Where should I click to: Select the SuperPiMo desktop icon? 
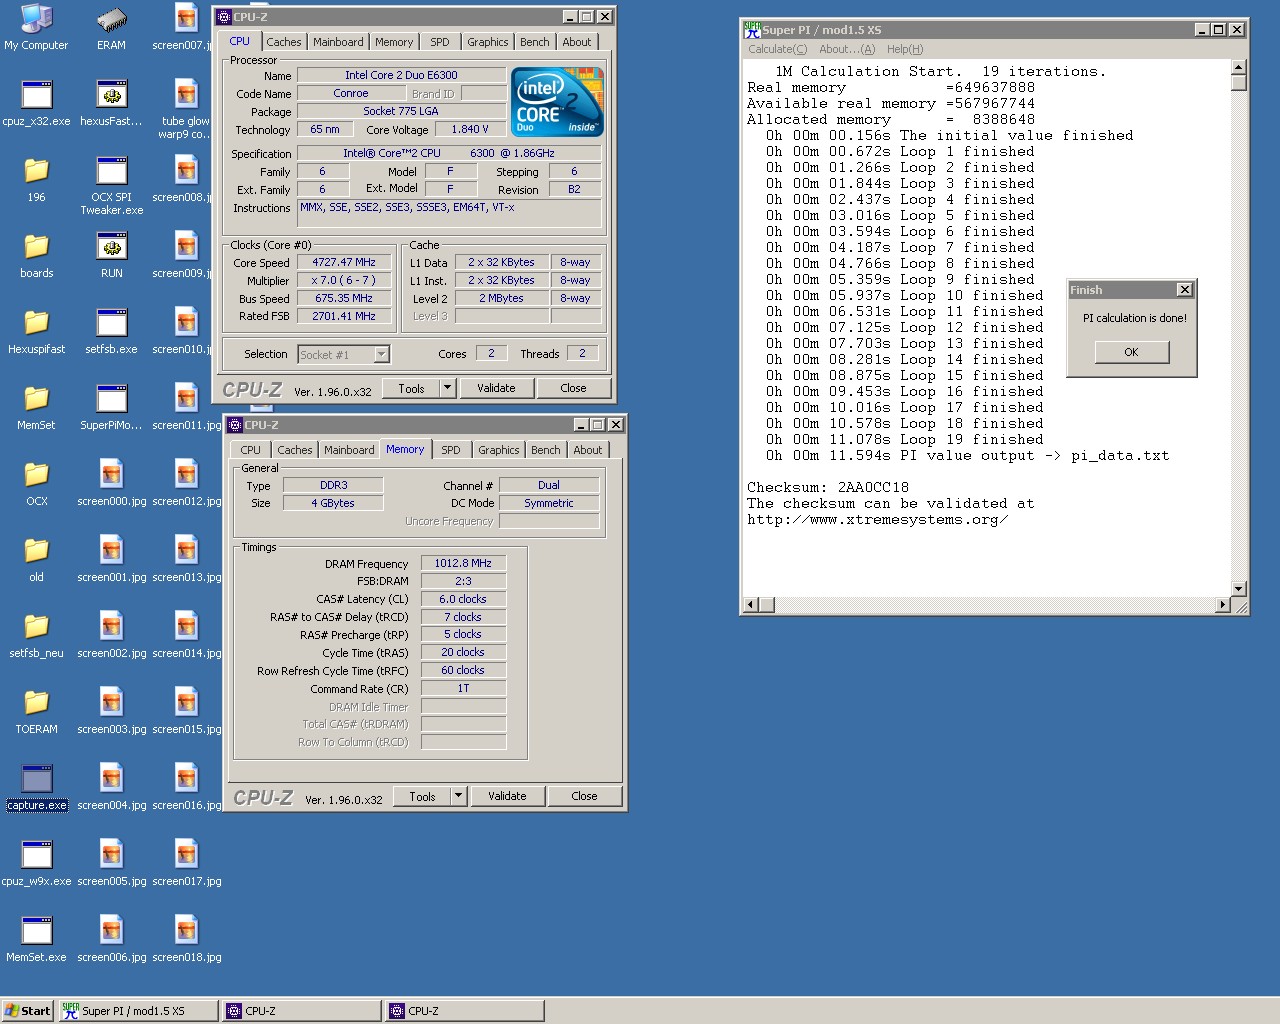pyautogui.click(x=111, y=407)
